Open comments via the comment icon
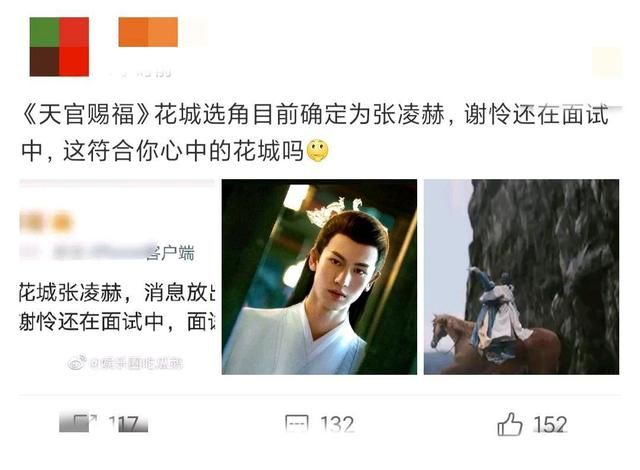 click(297, 424)
